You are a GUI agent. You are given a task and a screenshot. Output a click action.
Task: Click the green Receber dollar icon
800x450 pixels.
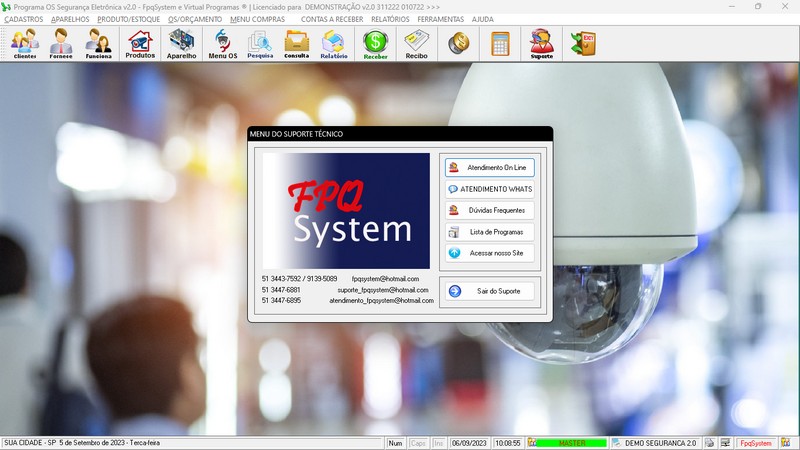pyautogui.click(x=376, y=44)
